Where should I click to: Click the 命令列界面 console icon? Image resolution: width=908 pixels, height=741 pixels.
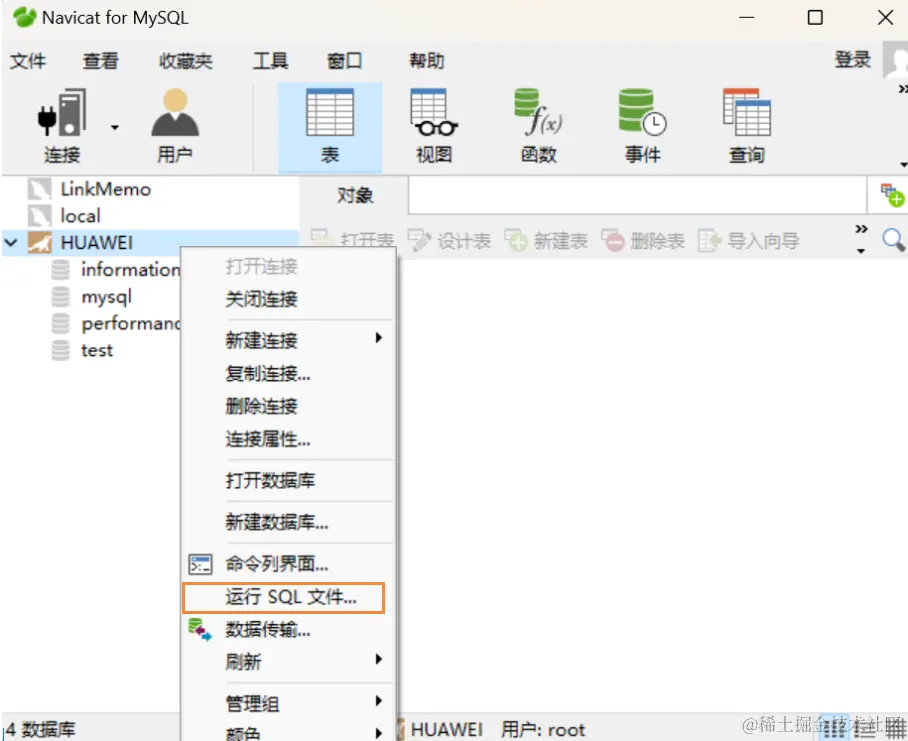pos(200,564)
